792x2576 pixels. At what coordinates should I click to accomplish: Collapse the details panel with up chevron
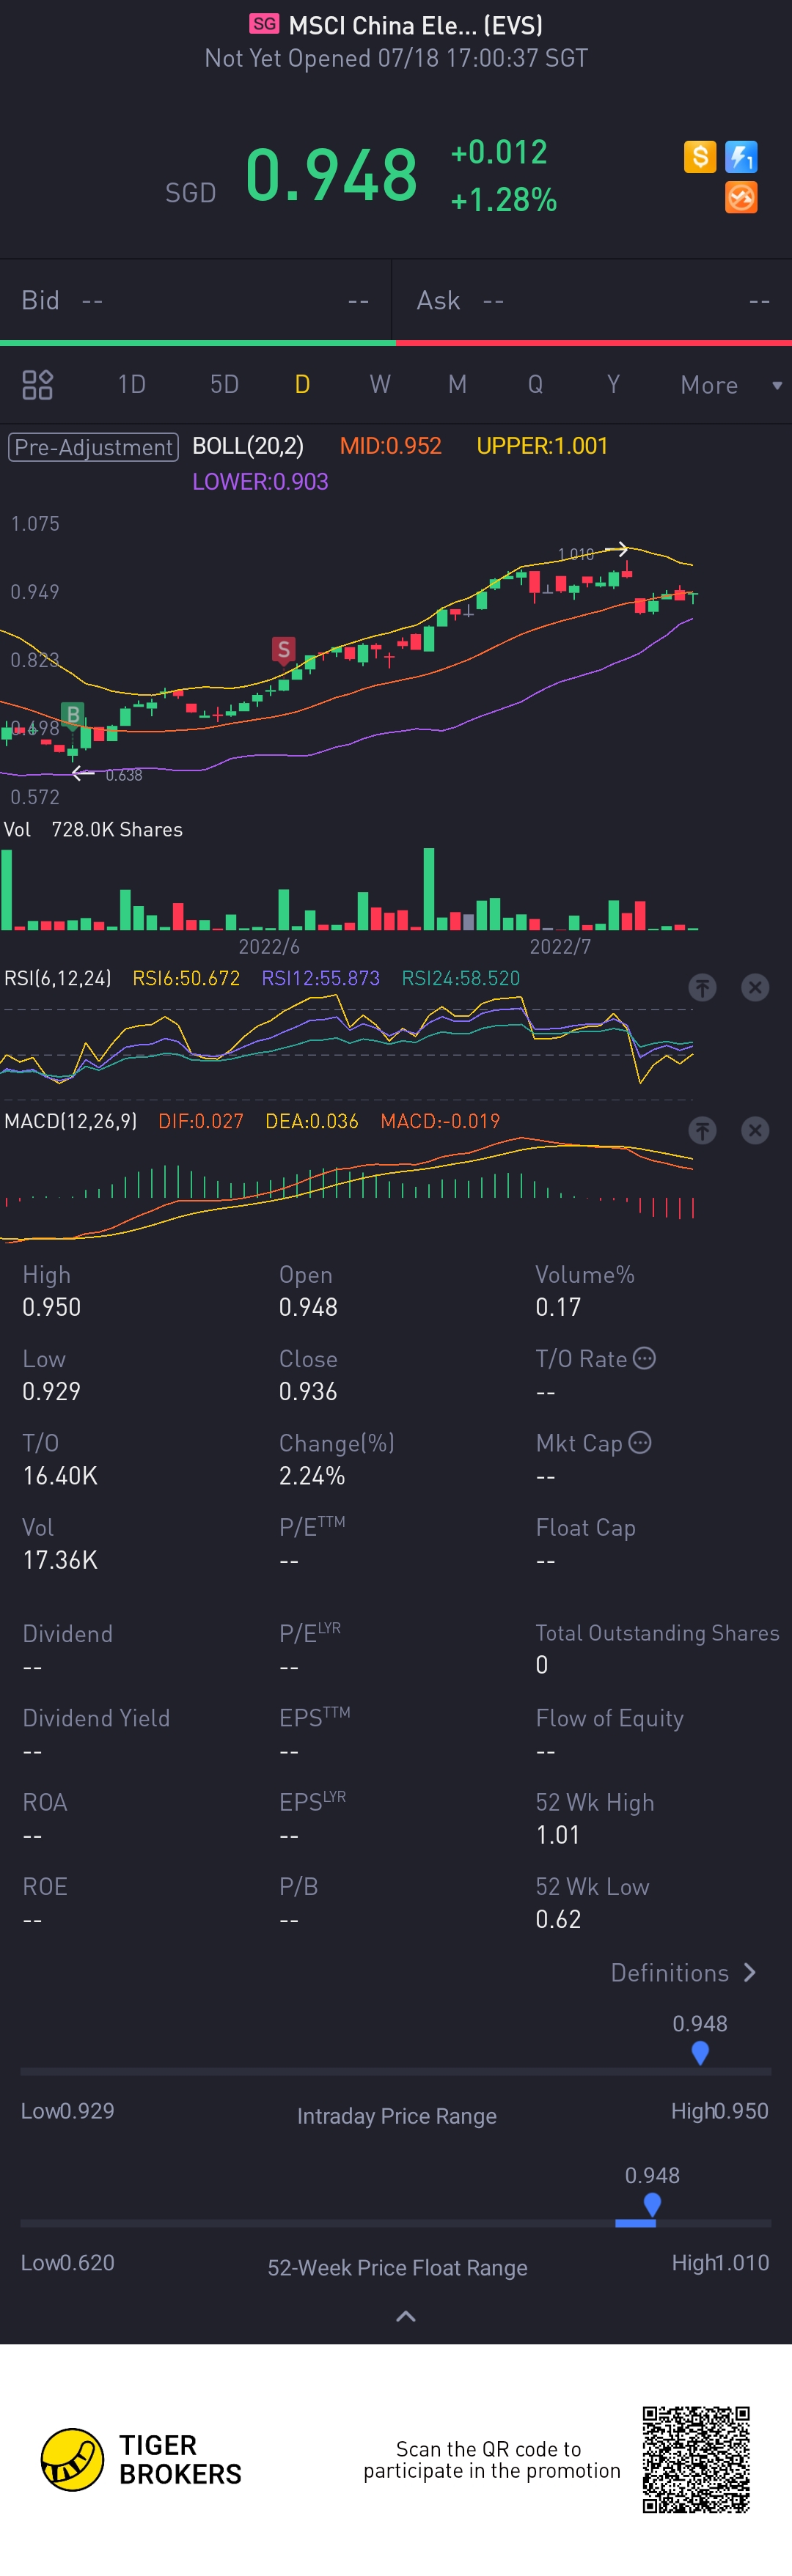(406, 2316)
